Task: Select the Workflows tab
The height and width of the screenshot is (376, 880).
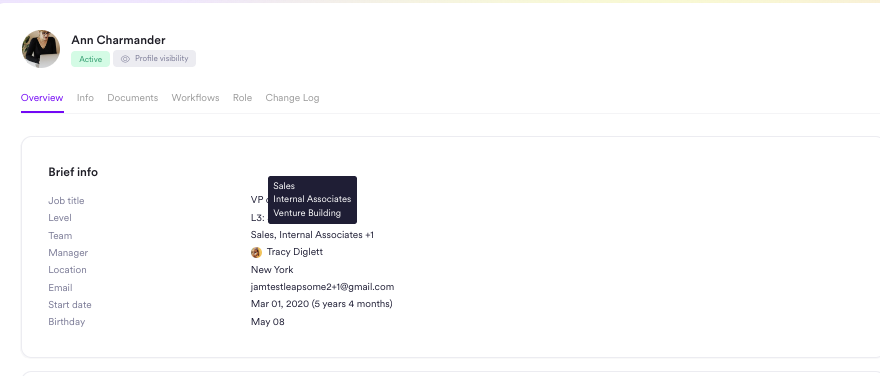Action: tap(195, 98)
